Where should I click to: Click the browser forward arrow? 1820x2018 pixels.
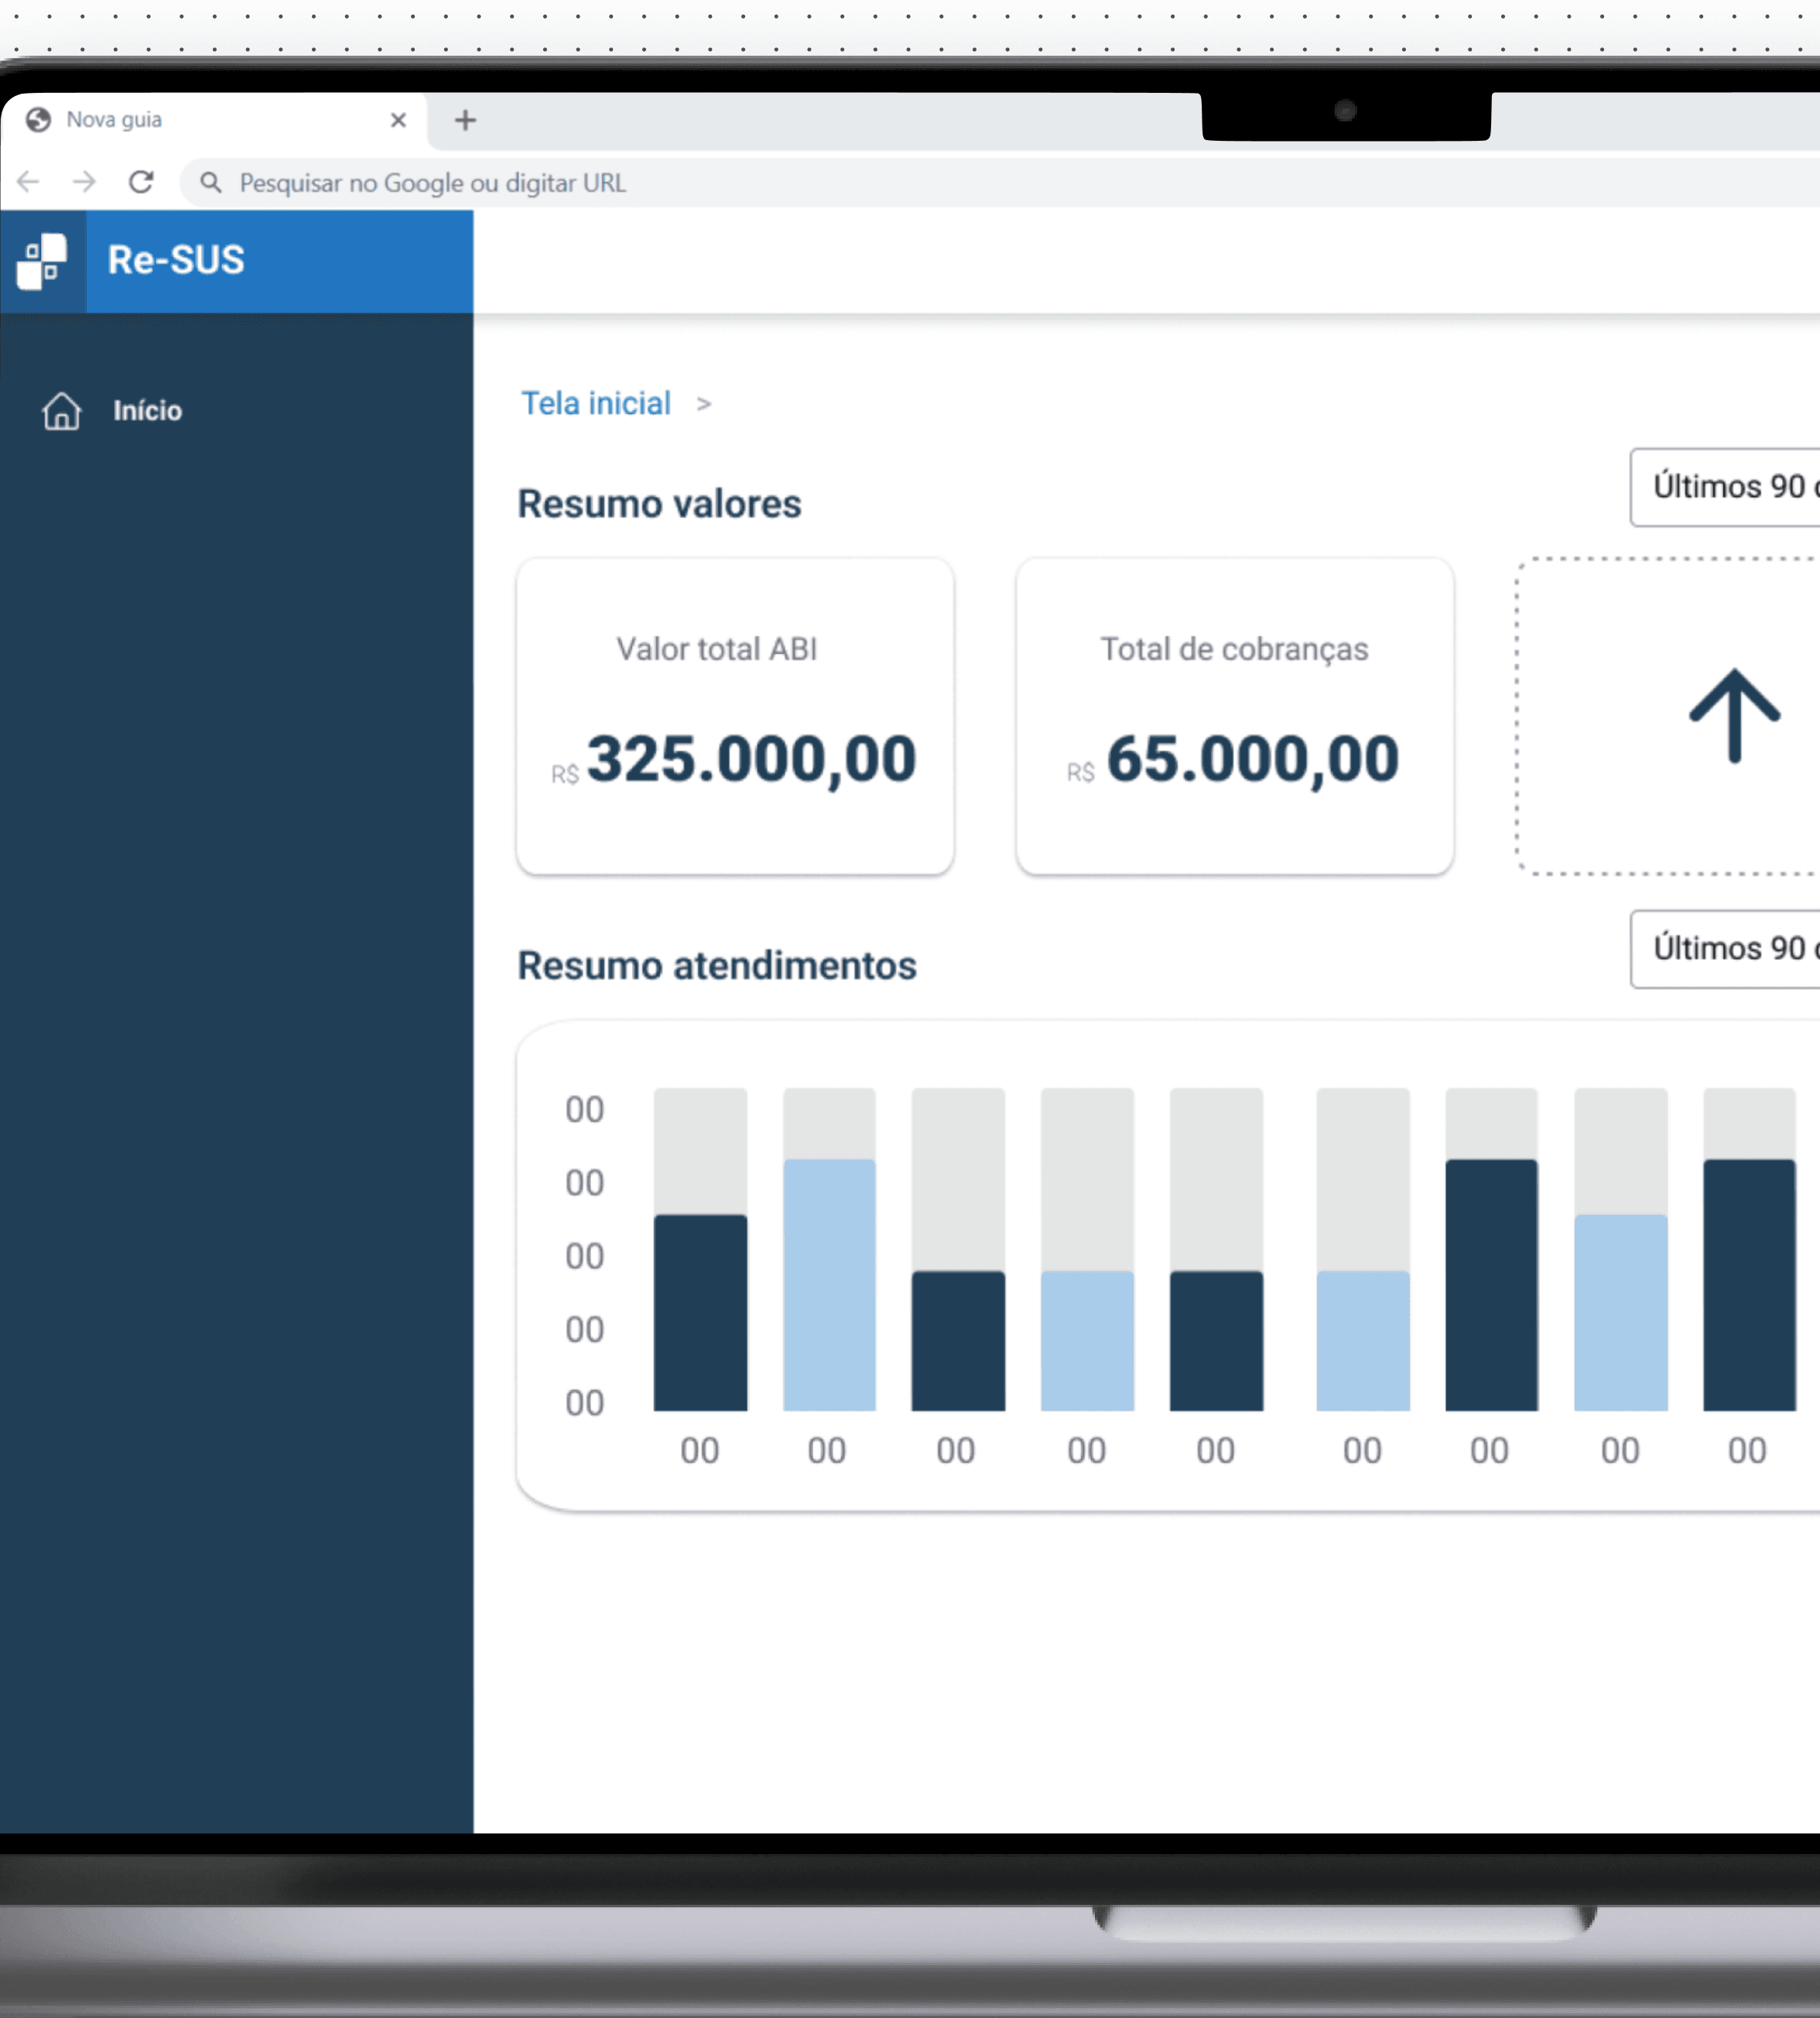[84, 182]
